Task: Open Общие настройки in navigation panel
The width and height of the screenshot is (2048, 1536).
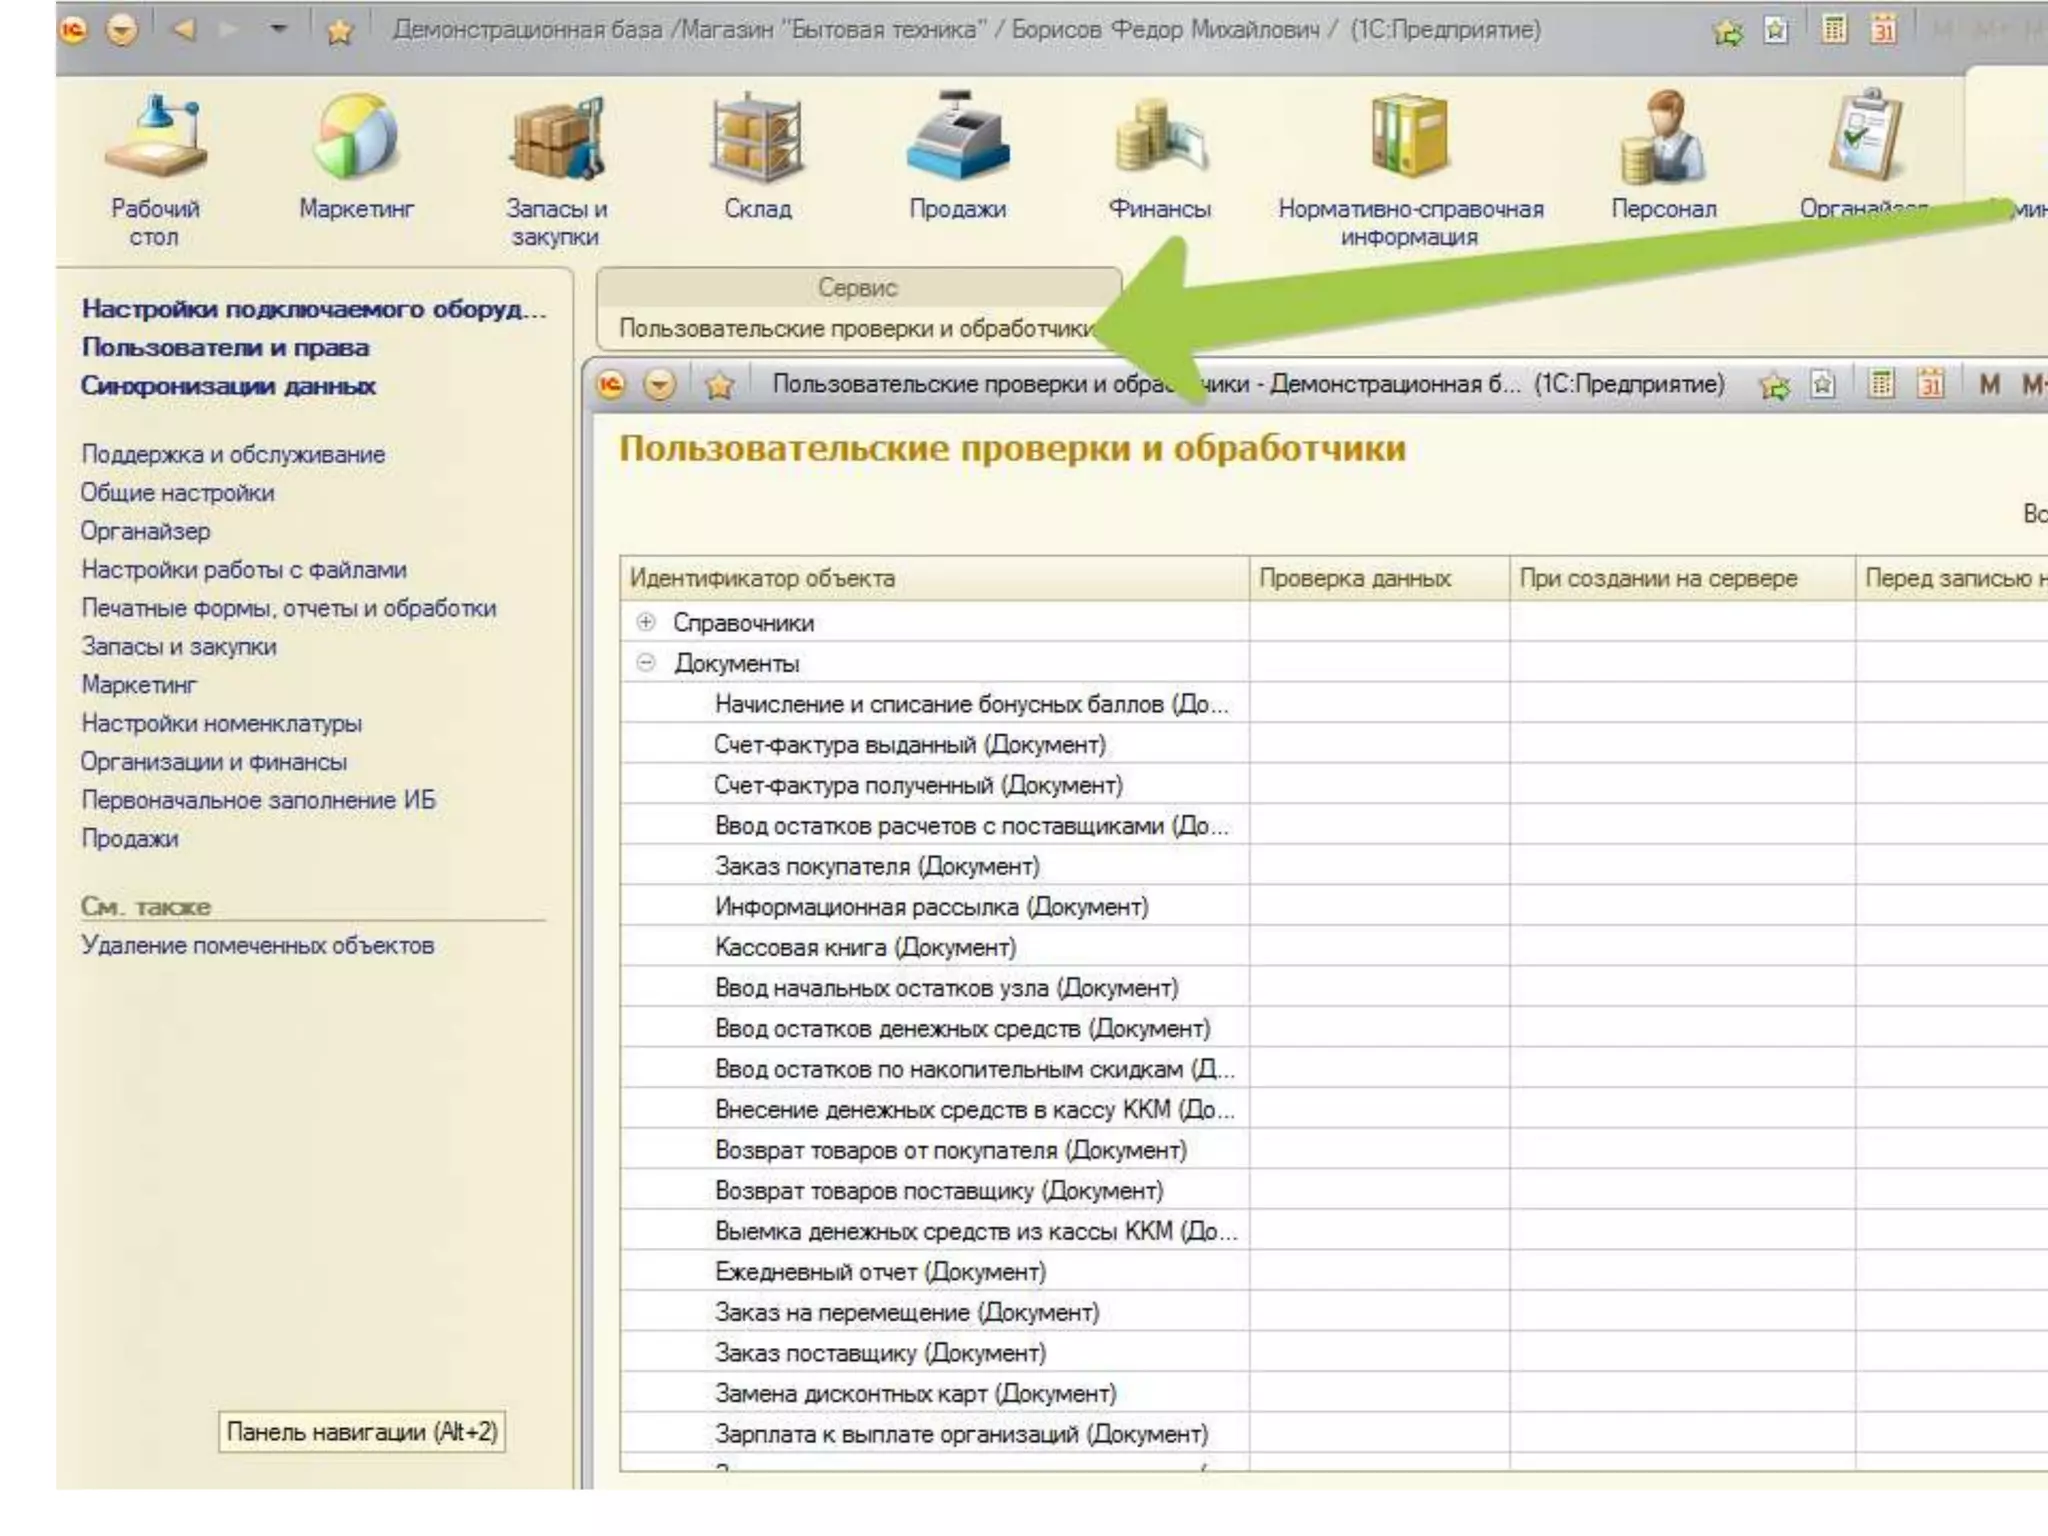Action: coord(177,493)
